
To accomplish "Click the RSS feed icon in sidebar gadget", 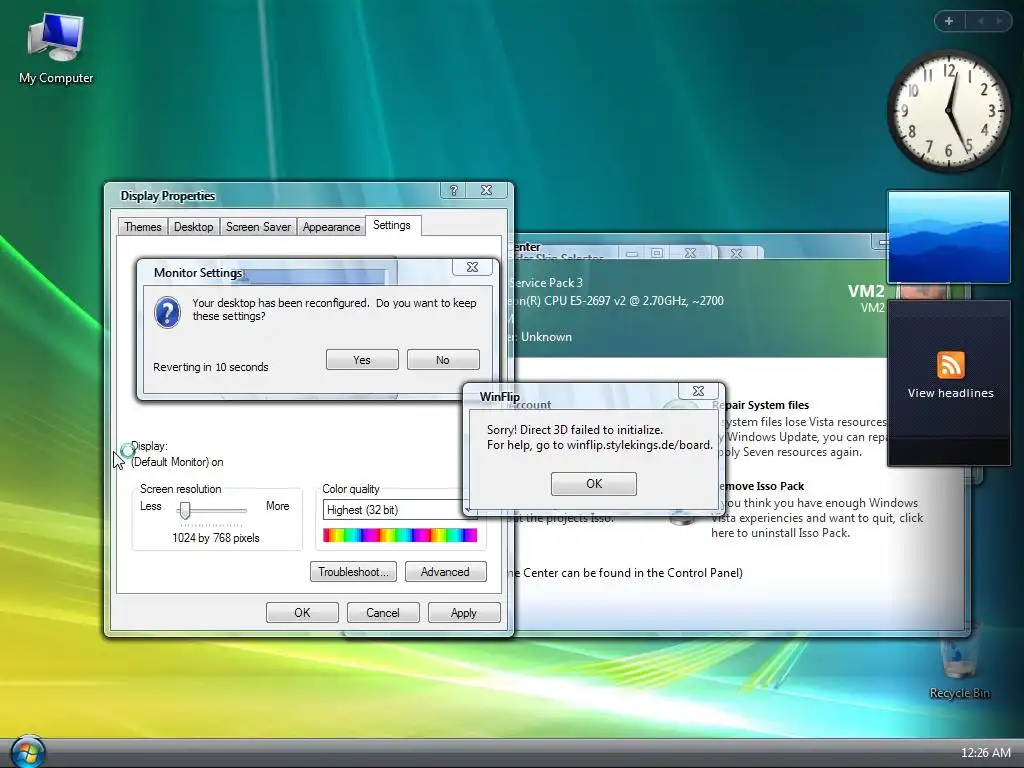I will pos(950,365).
